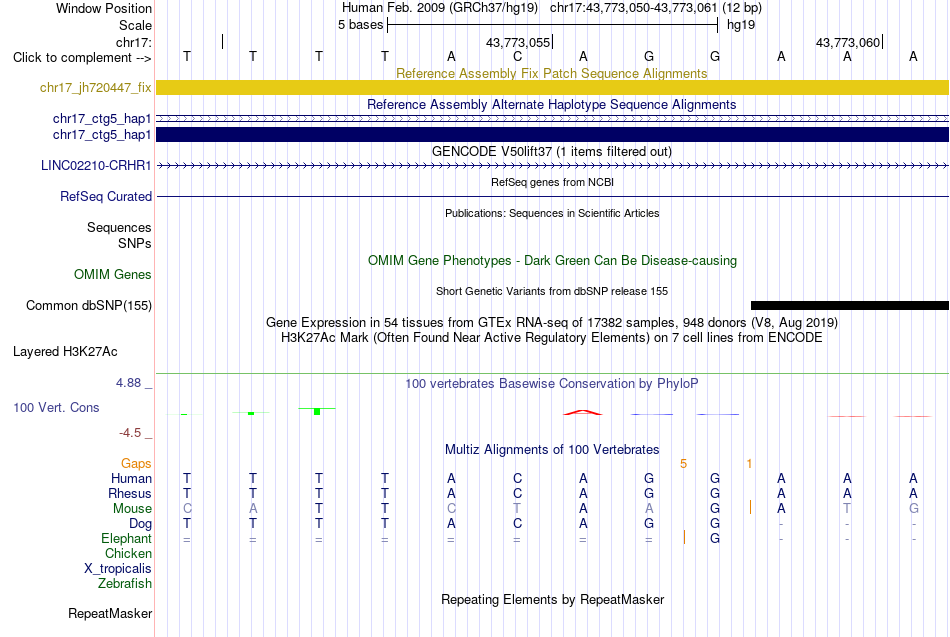
Task: Click Short Genetic Variants from dbSNP release 155
Action: [551, 291]
